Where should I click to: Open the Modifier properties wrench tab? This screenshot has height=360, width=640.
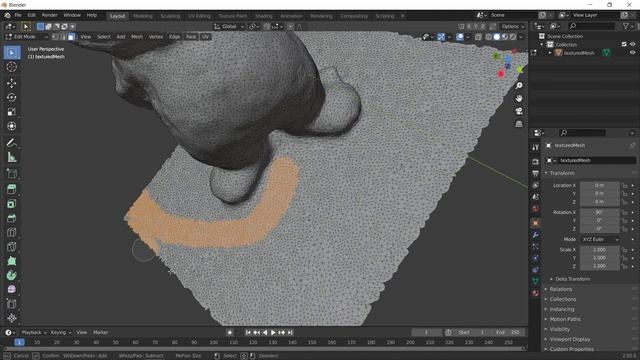(x=536, y=235)
